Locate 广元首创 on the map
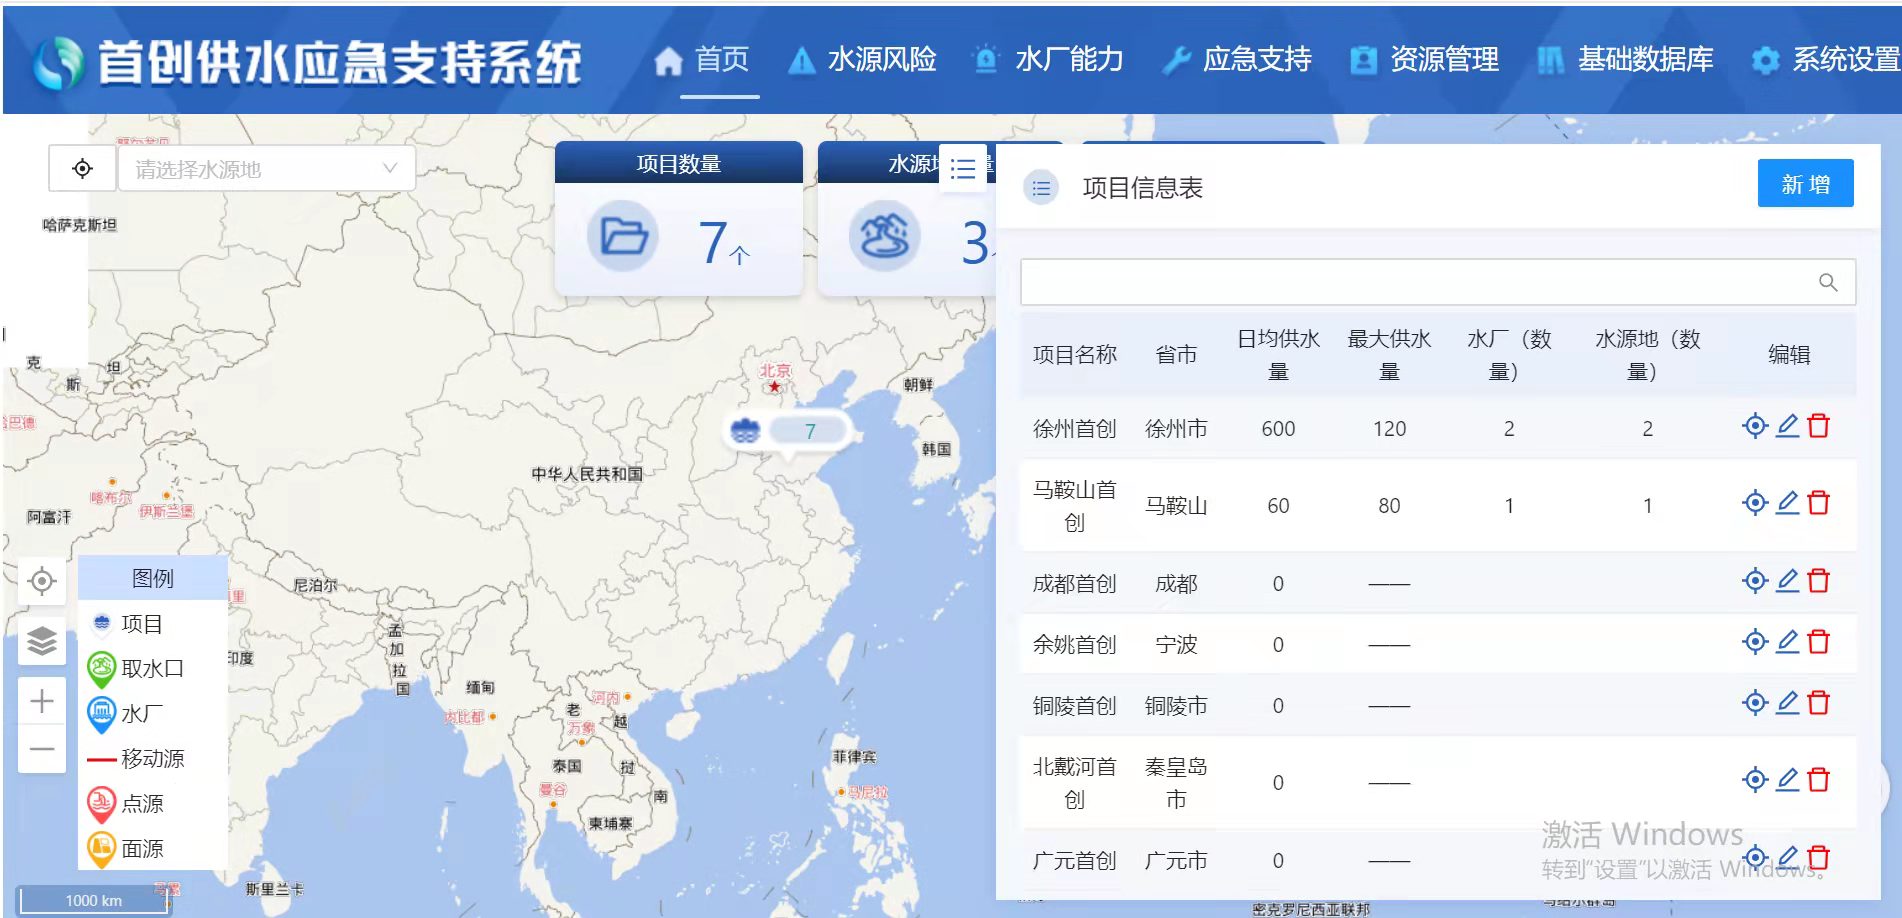The image size is (1902, 918). pyautogui.click(x=1754, y=858)
